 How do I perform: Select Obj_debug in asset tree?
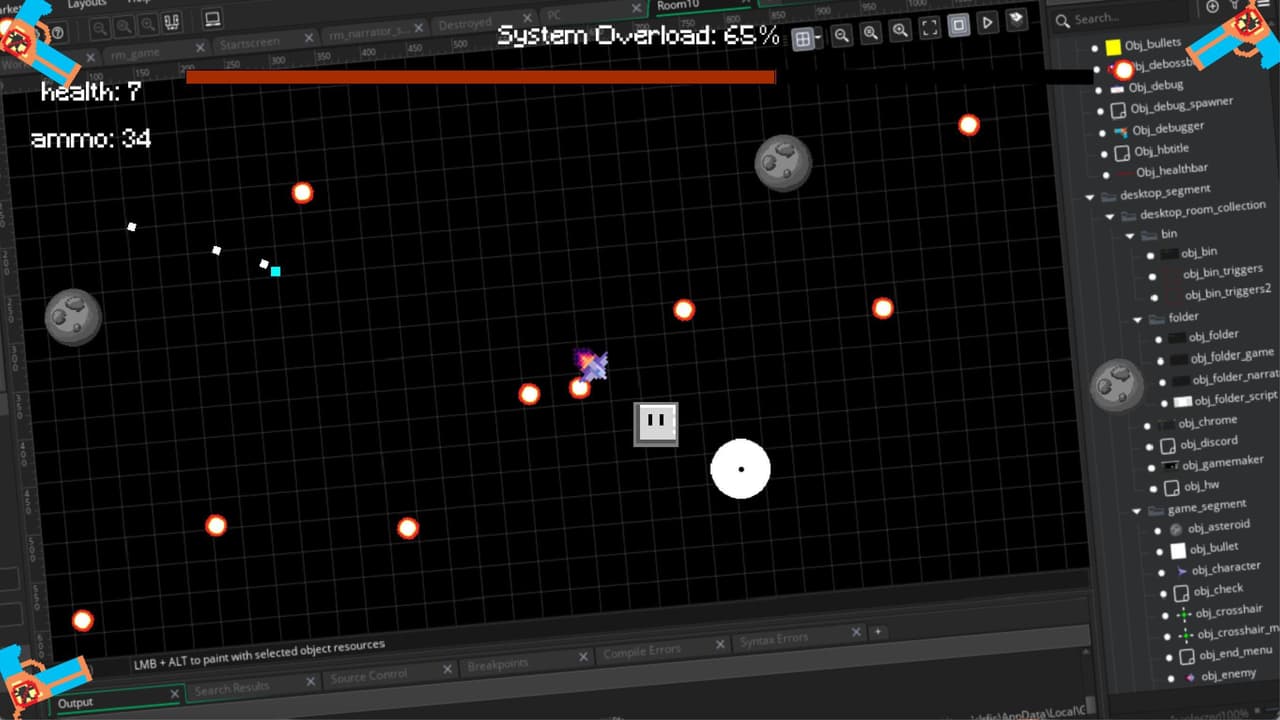pyautogui.click(x=1157, y=86)
